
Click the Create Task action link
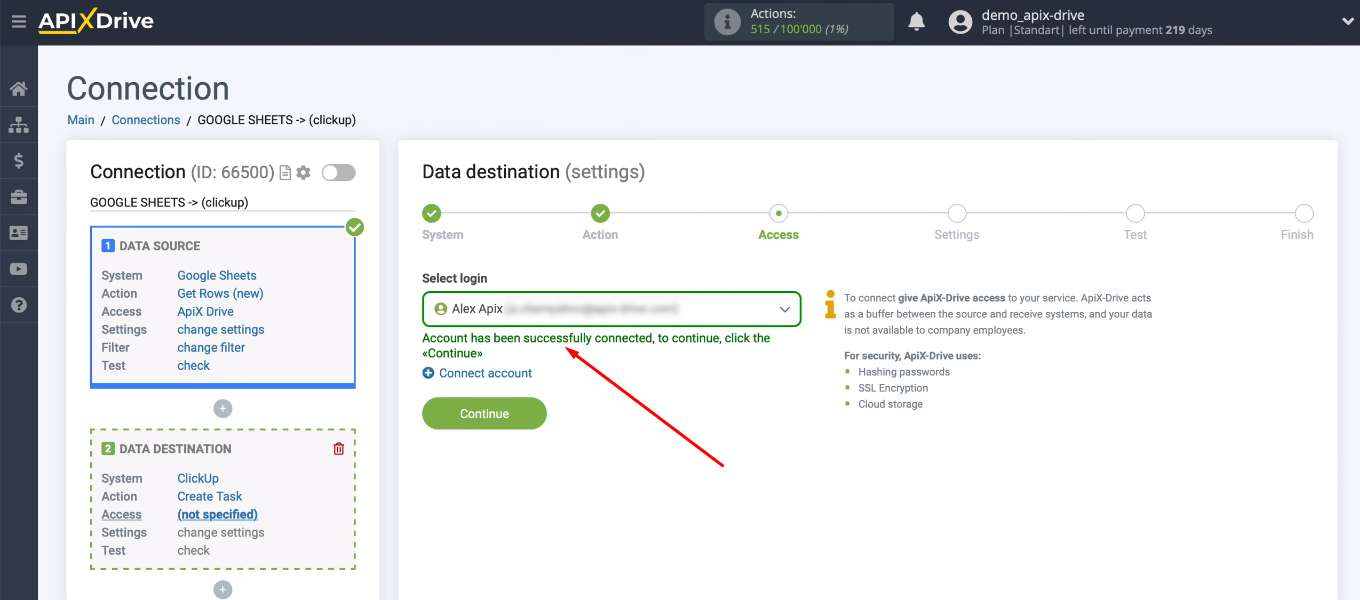click(210, 497)
